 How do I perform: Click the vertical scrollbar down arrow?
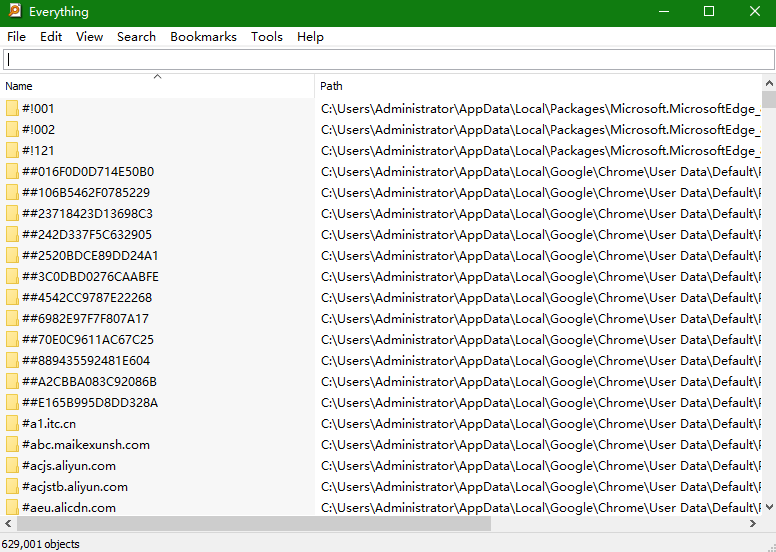(769, 507)
